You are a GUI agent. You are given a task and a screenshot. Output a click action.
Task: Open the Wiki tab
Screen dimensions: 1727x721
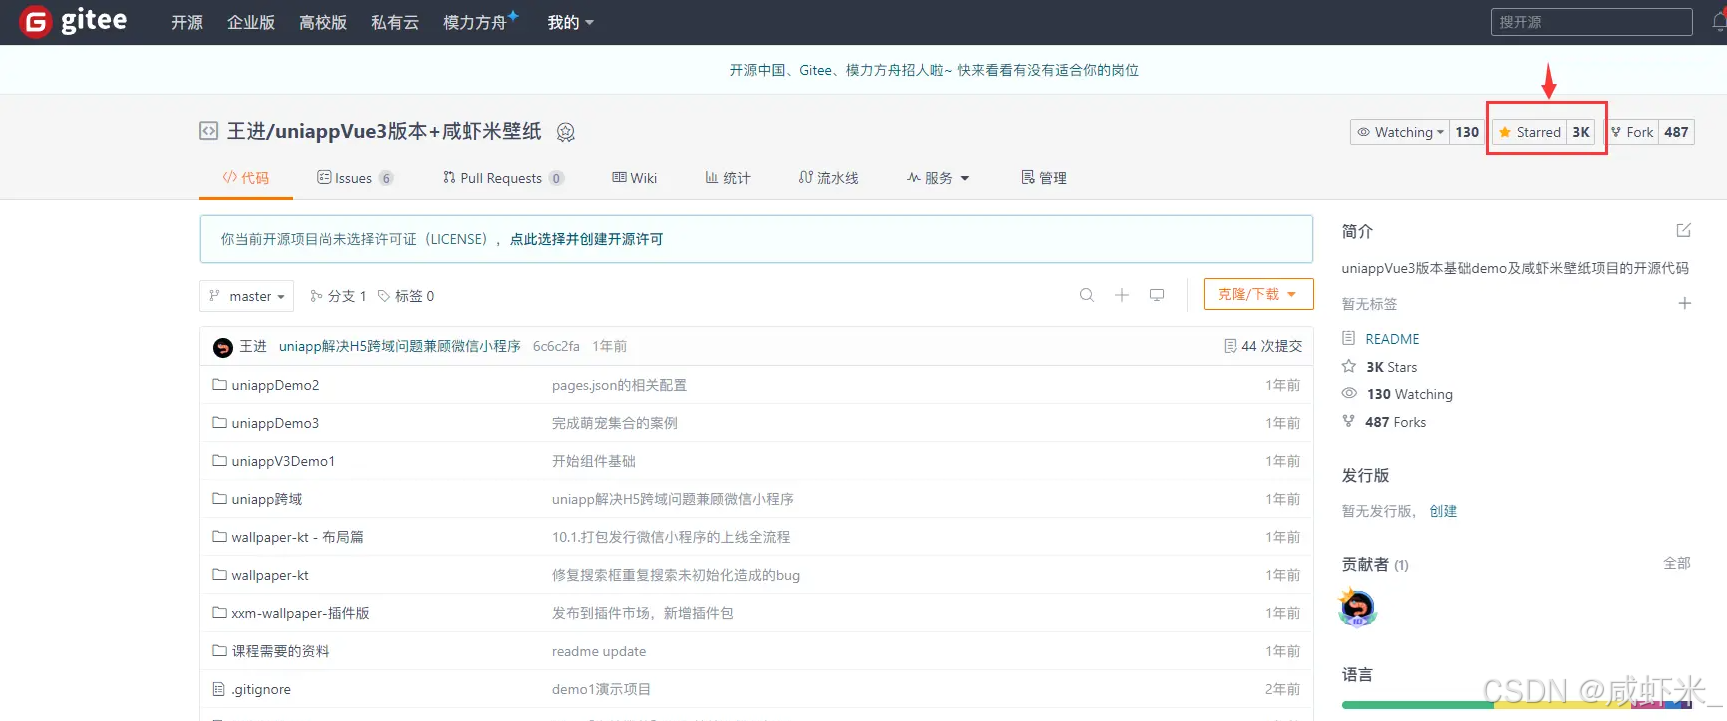pos(635,178)
